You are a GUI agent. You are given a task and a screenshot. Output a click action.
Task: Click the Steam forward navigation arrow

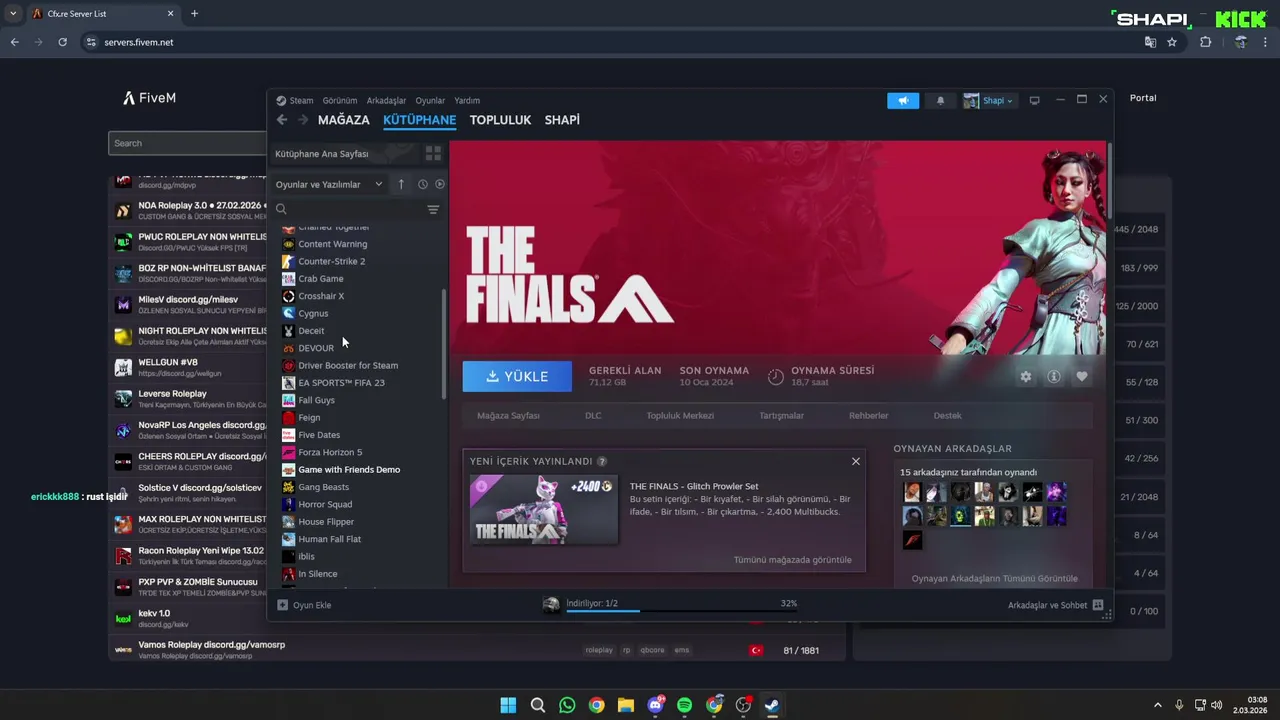click(x=302, y=120)
